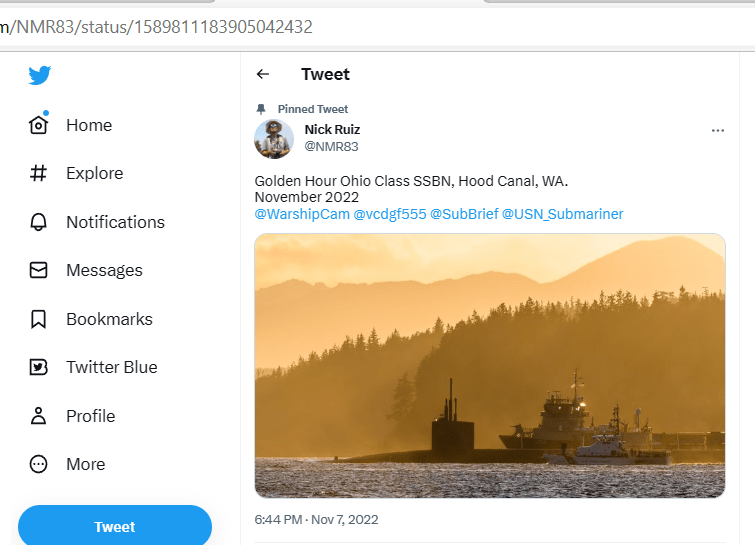Open the @vcdgf555 mention link
755x545 pixels.
(x=389, y=214)
